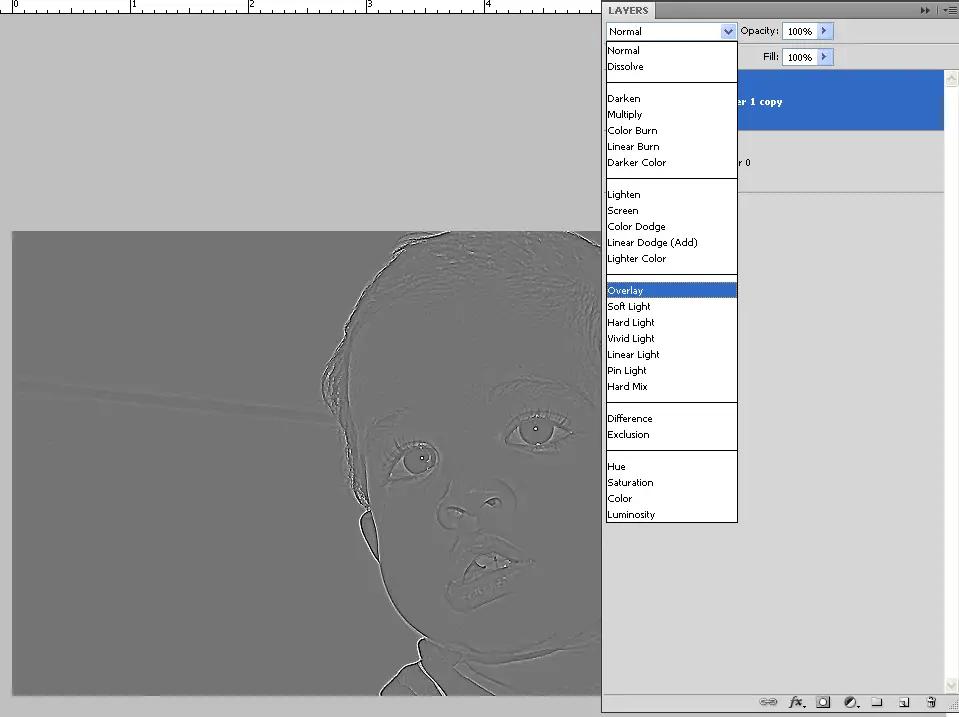
Task: Collapse the panel with double-arrow icon
Action: (925, 10)
